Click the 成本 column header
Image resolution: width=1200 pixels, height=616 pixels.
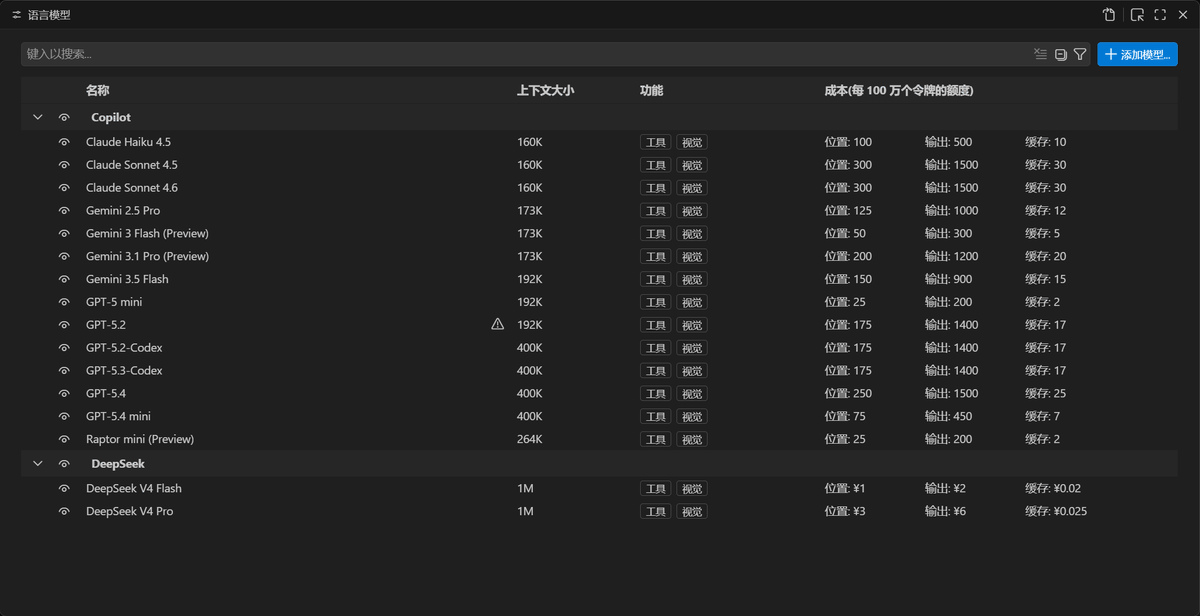899,91
